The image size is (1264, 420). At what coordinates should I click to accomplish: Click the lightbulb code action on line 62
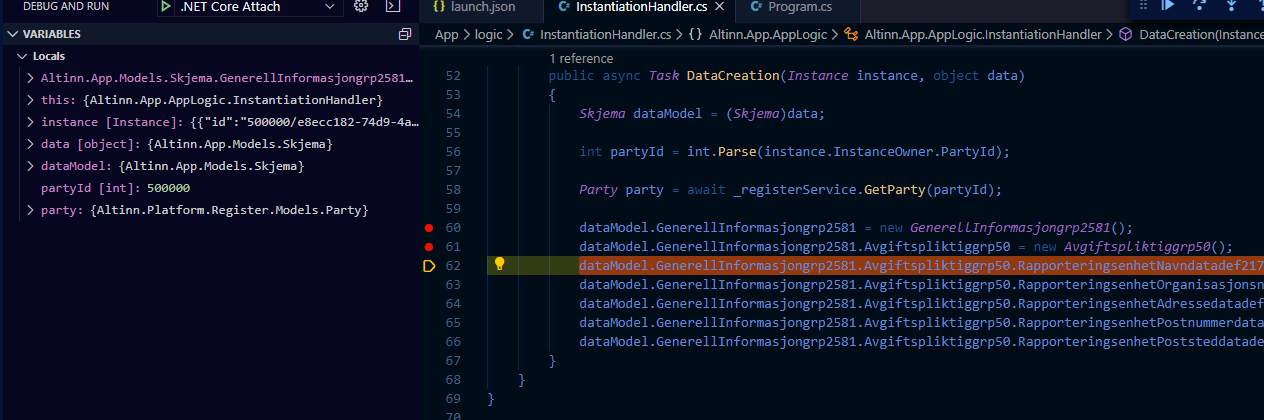pyautogui.click(x=499, y=265)
